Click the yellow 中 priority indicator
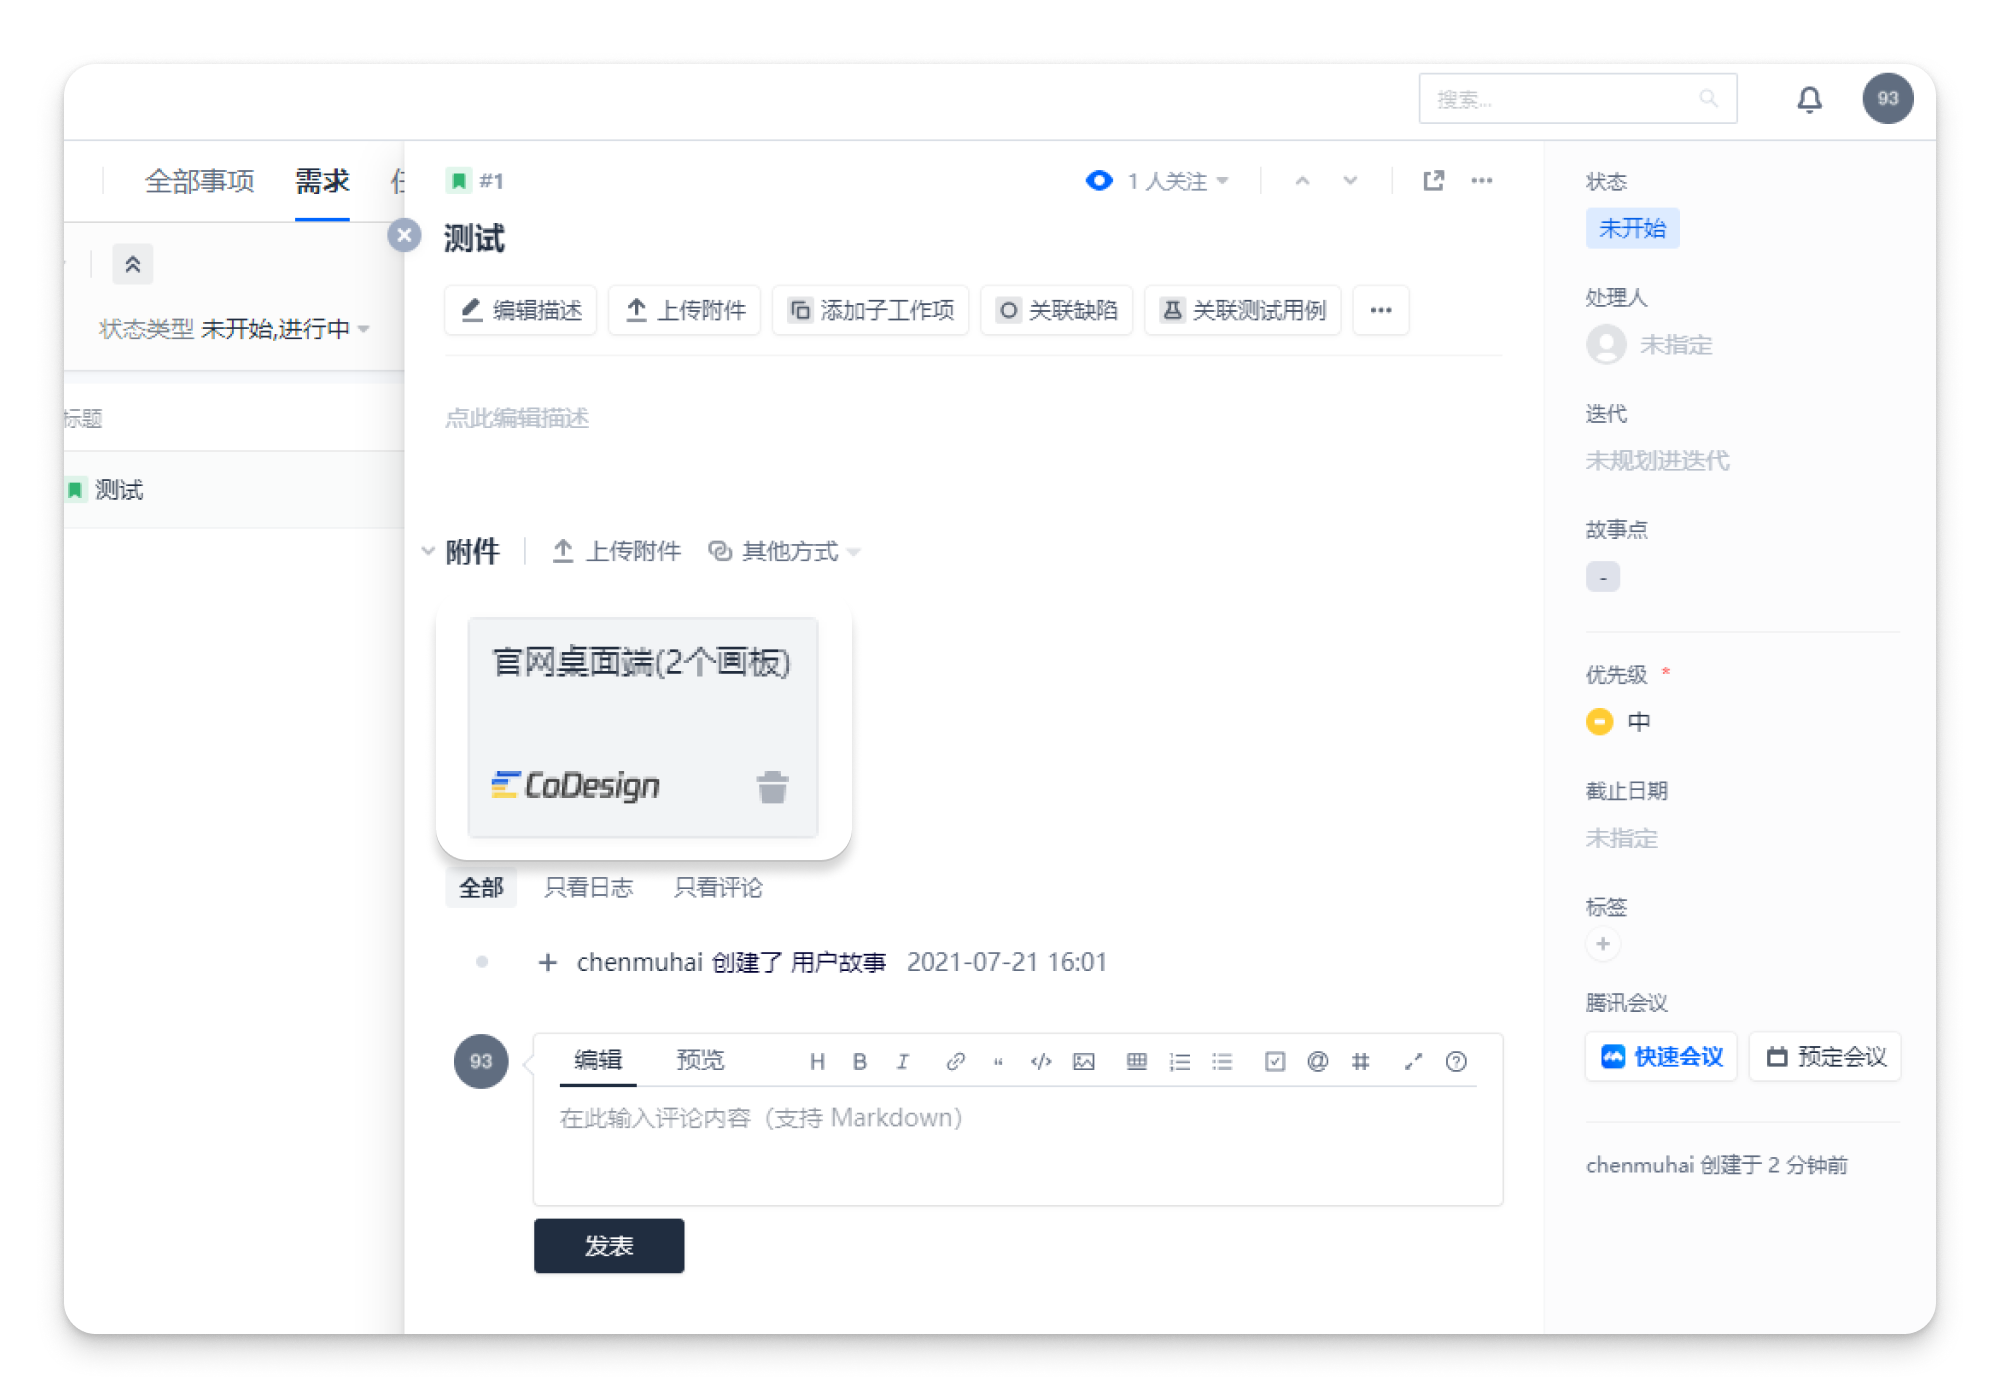The image size is (2000, 1398). [1600, 721]
